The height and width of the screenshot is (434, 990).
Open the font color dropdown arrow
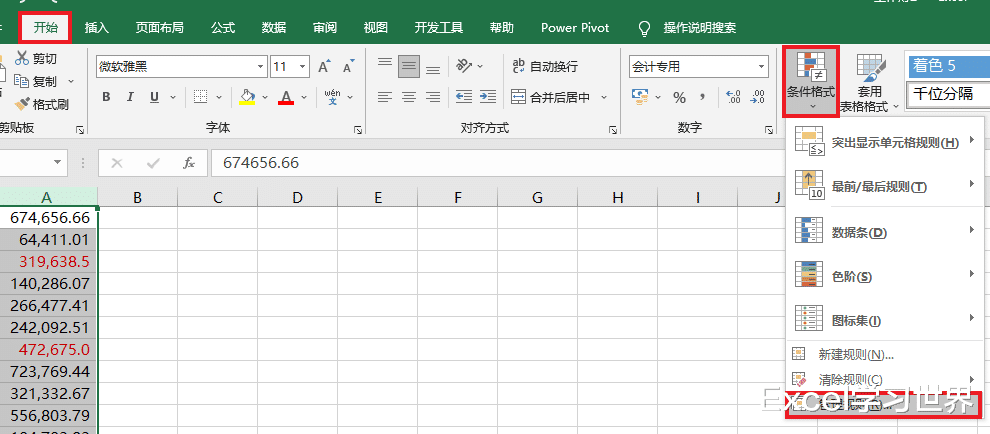pyautogui.click(x=304, y=98)
